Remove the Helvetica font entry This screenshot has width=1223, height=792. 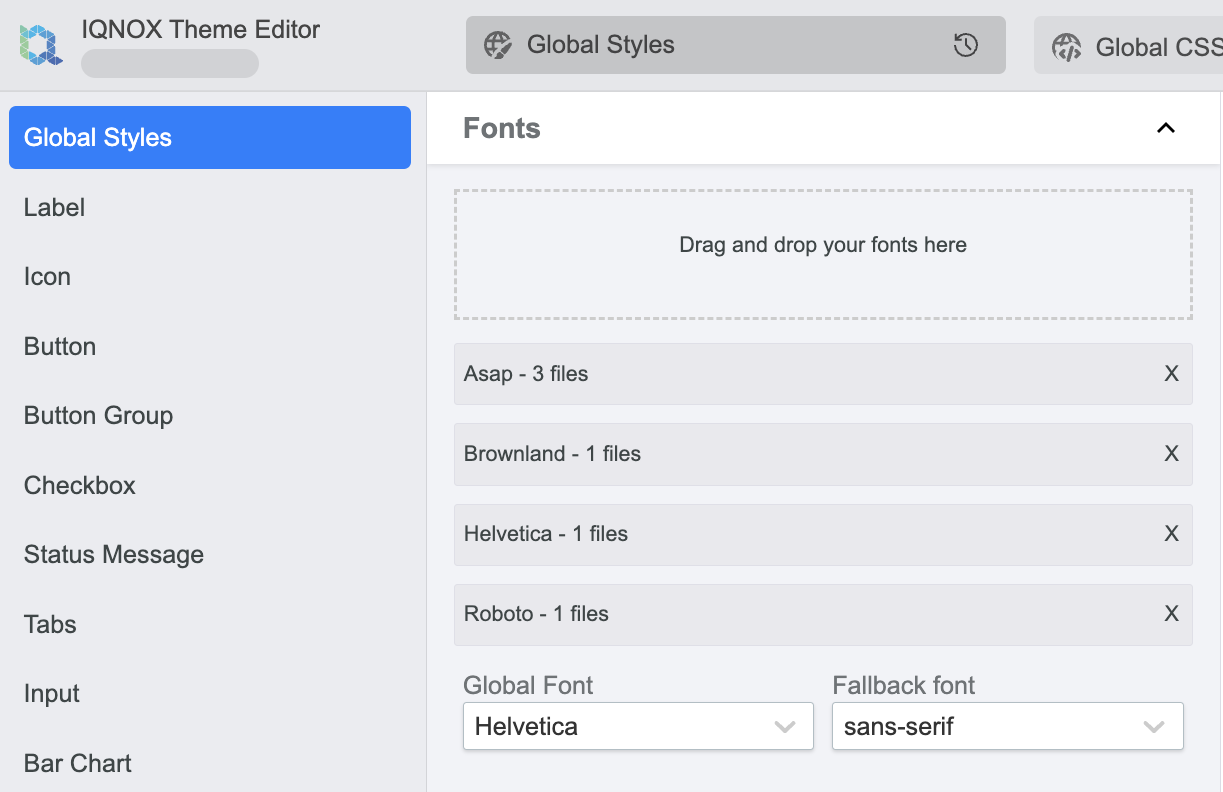click(x=1171, y=533)
